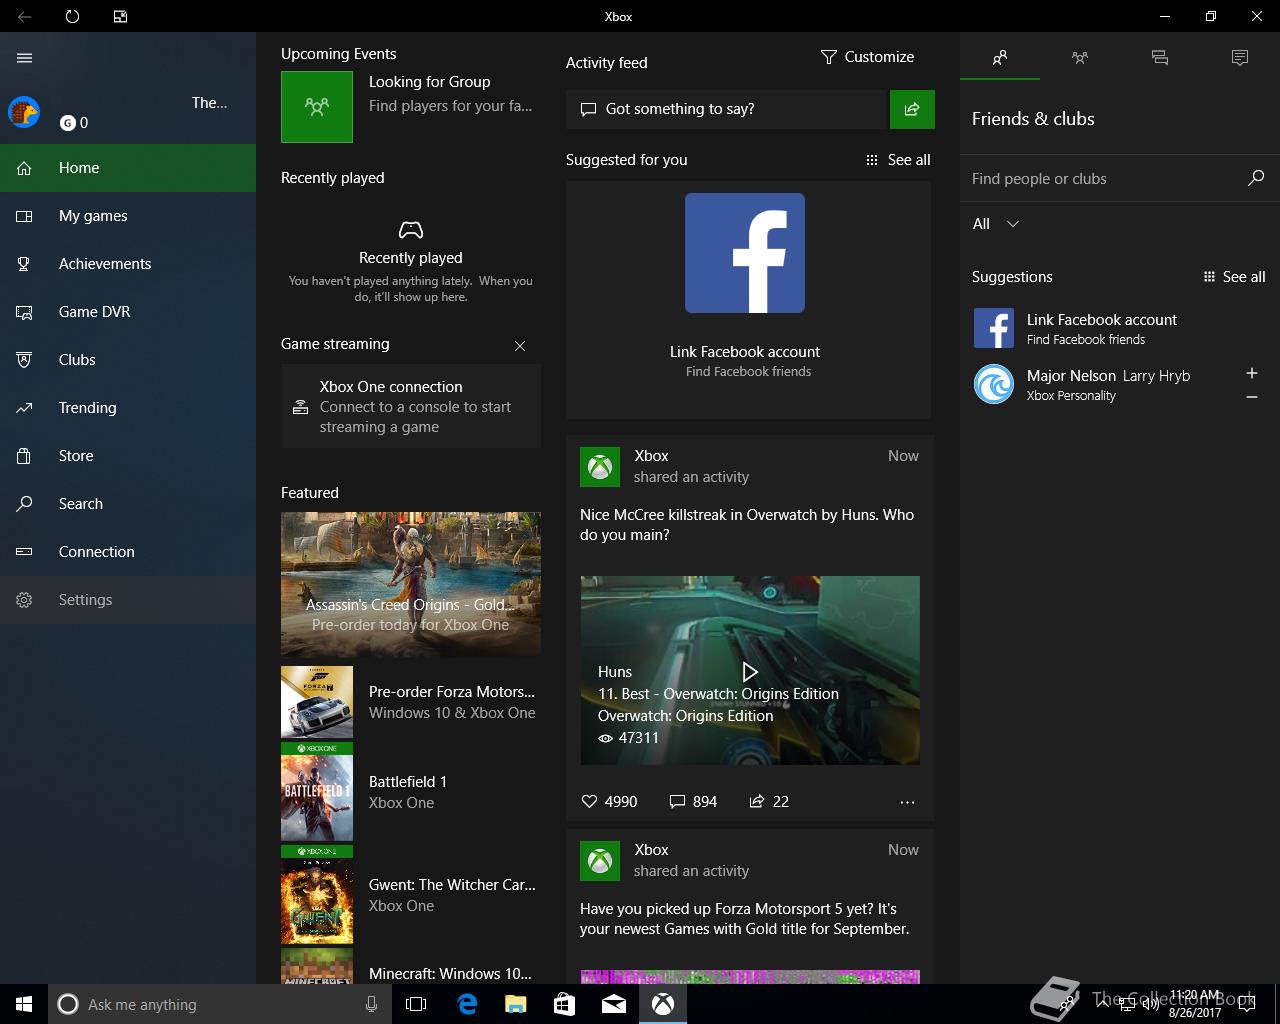Remove Major Nelson suggestion
The height and width of the screenshot is (1024, 1280).
pos(1251,397)
